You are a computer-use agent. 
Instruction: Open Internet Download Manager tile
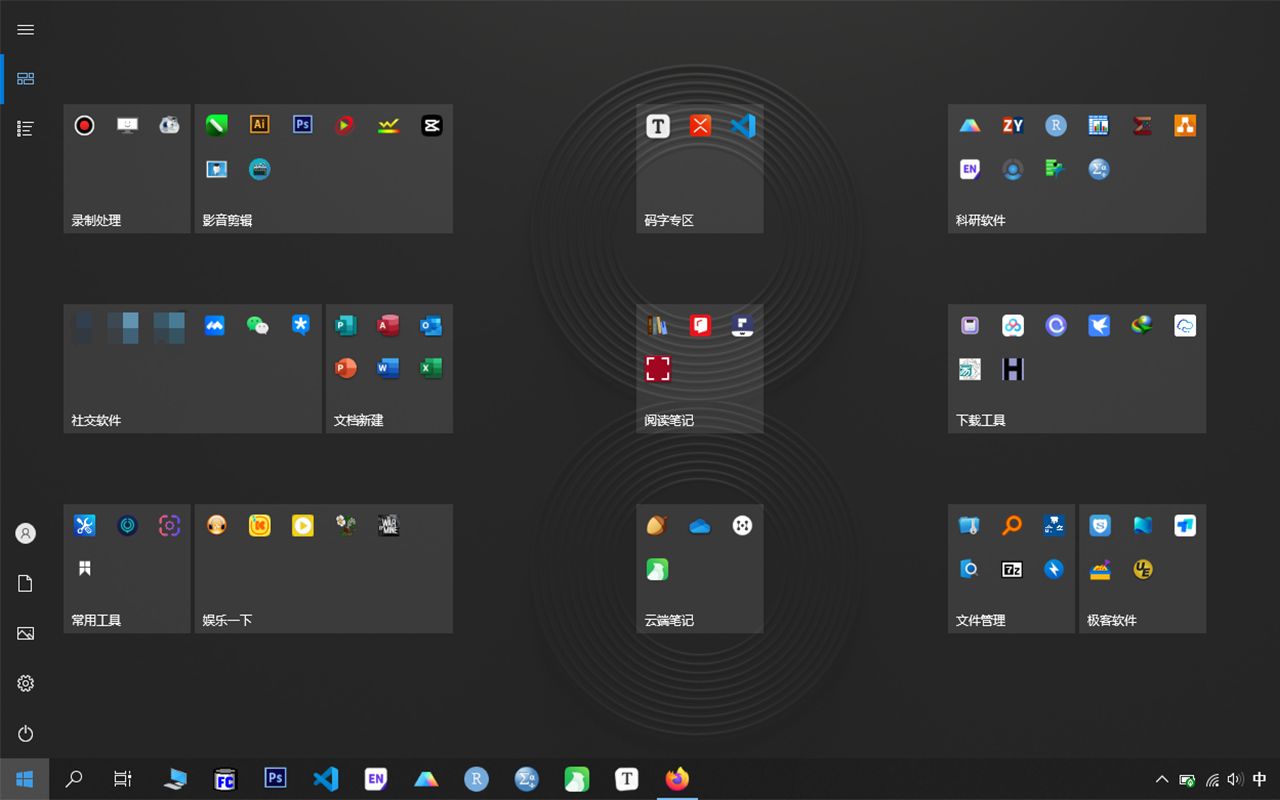point(1142,325)
